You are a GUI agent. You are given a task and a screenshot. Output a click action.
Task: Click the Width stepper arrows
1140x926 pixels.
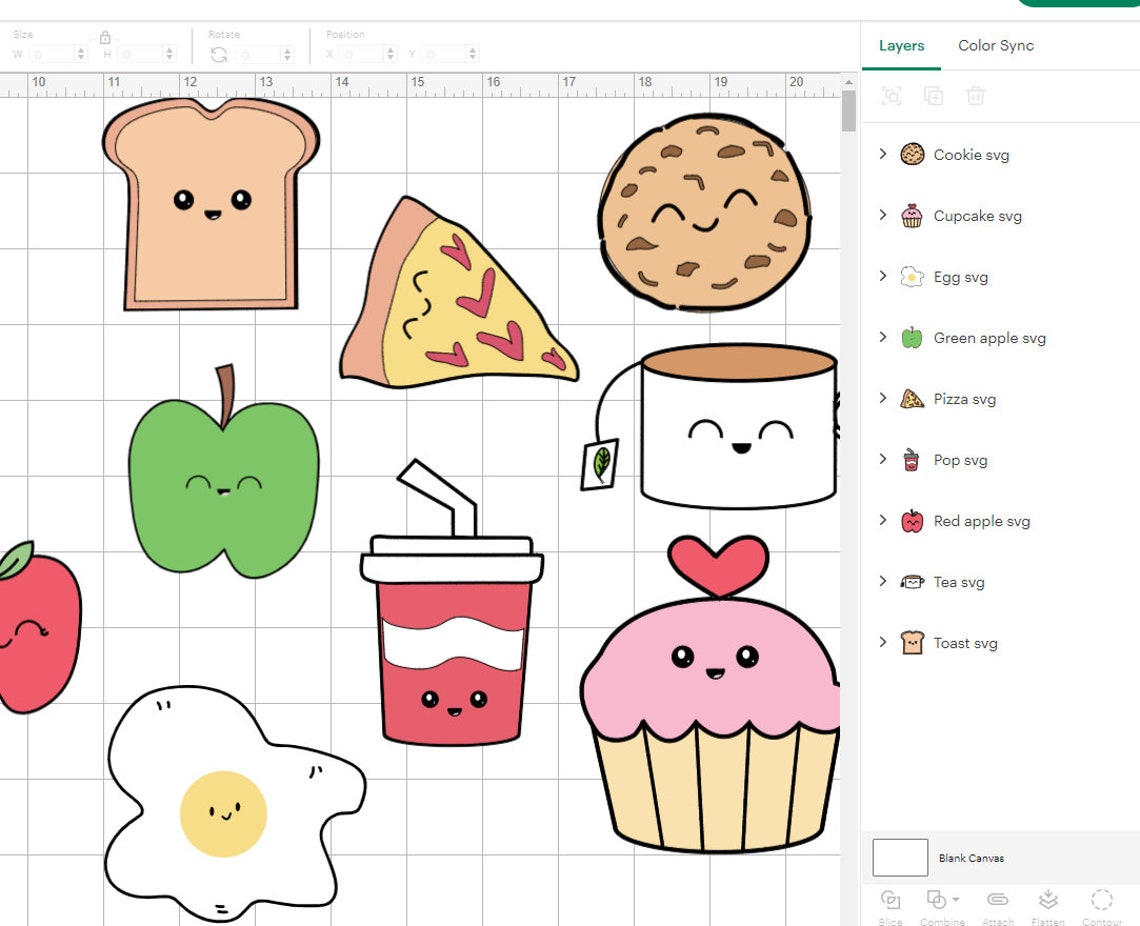click(x=81, y=54)
